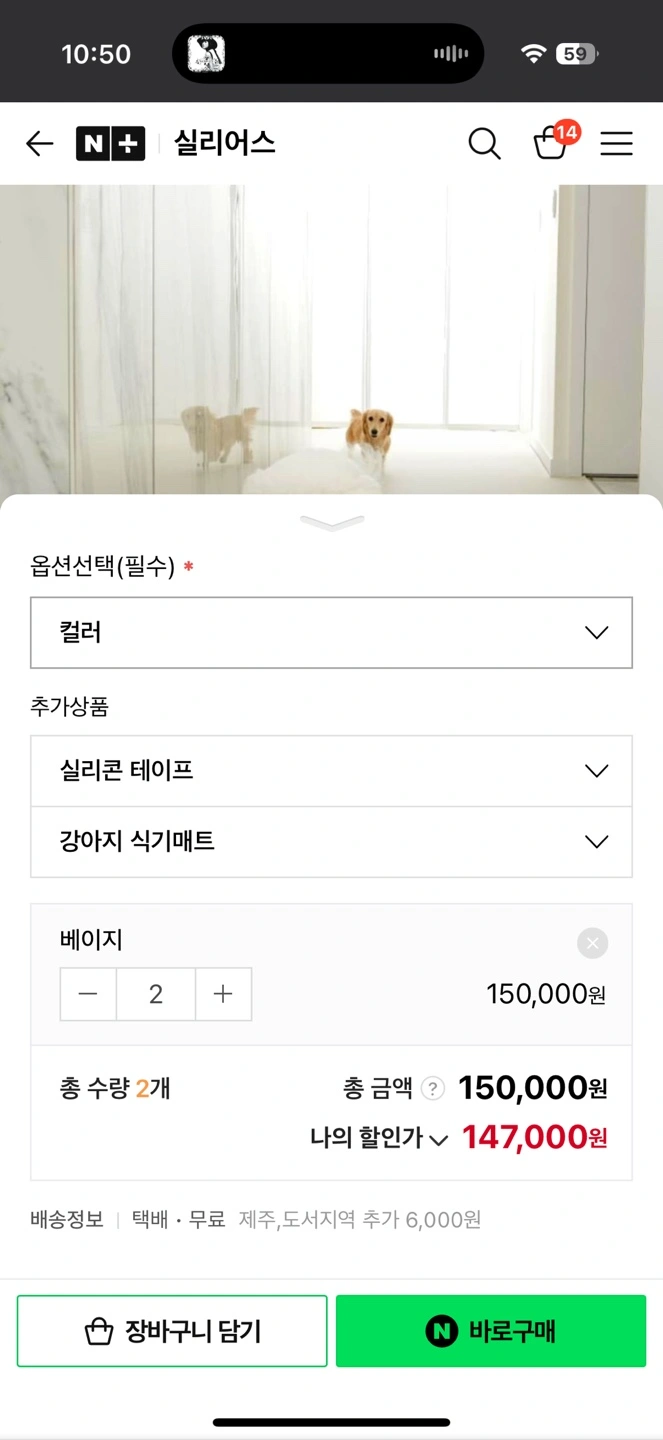663x1440 pixels.
Task: Tap the search magnifier icon
Action: click(484, 144)
